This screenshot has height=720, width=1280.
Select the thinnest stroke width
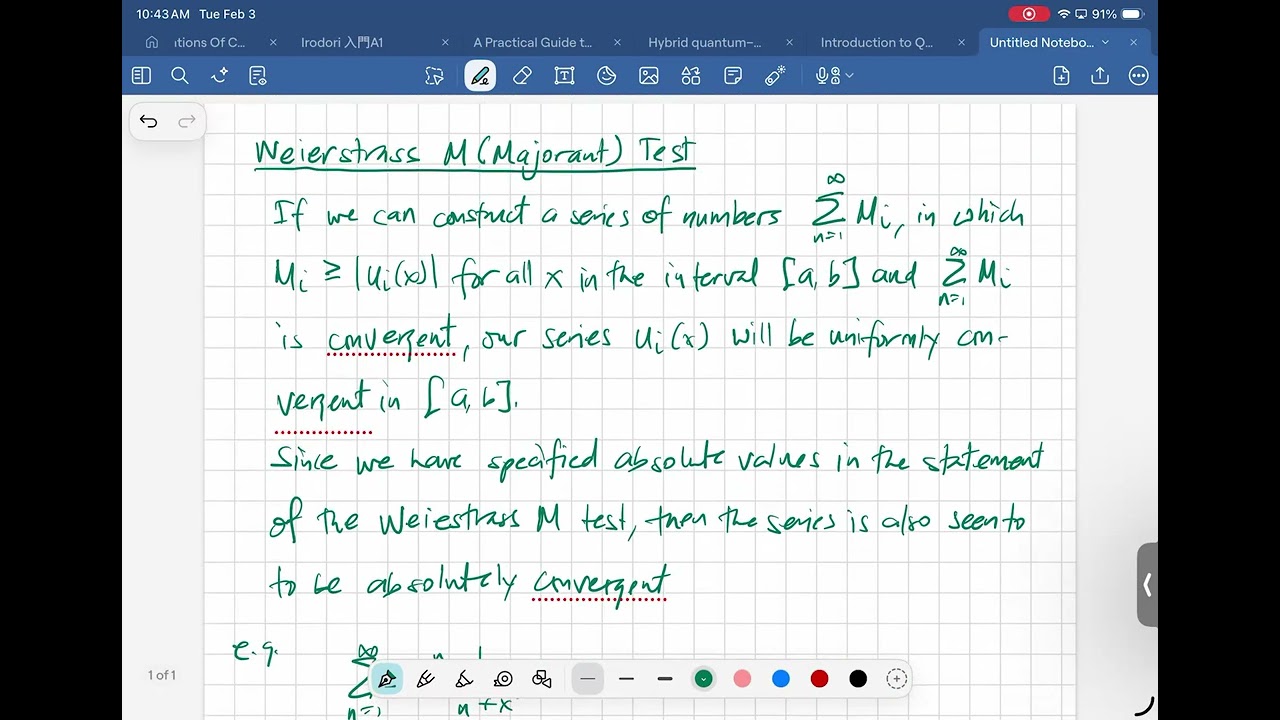tap(588, 680)
